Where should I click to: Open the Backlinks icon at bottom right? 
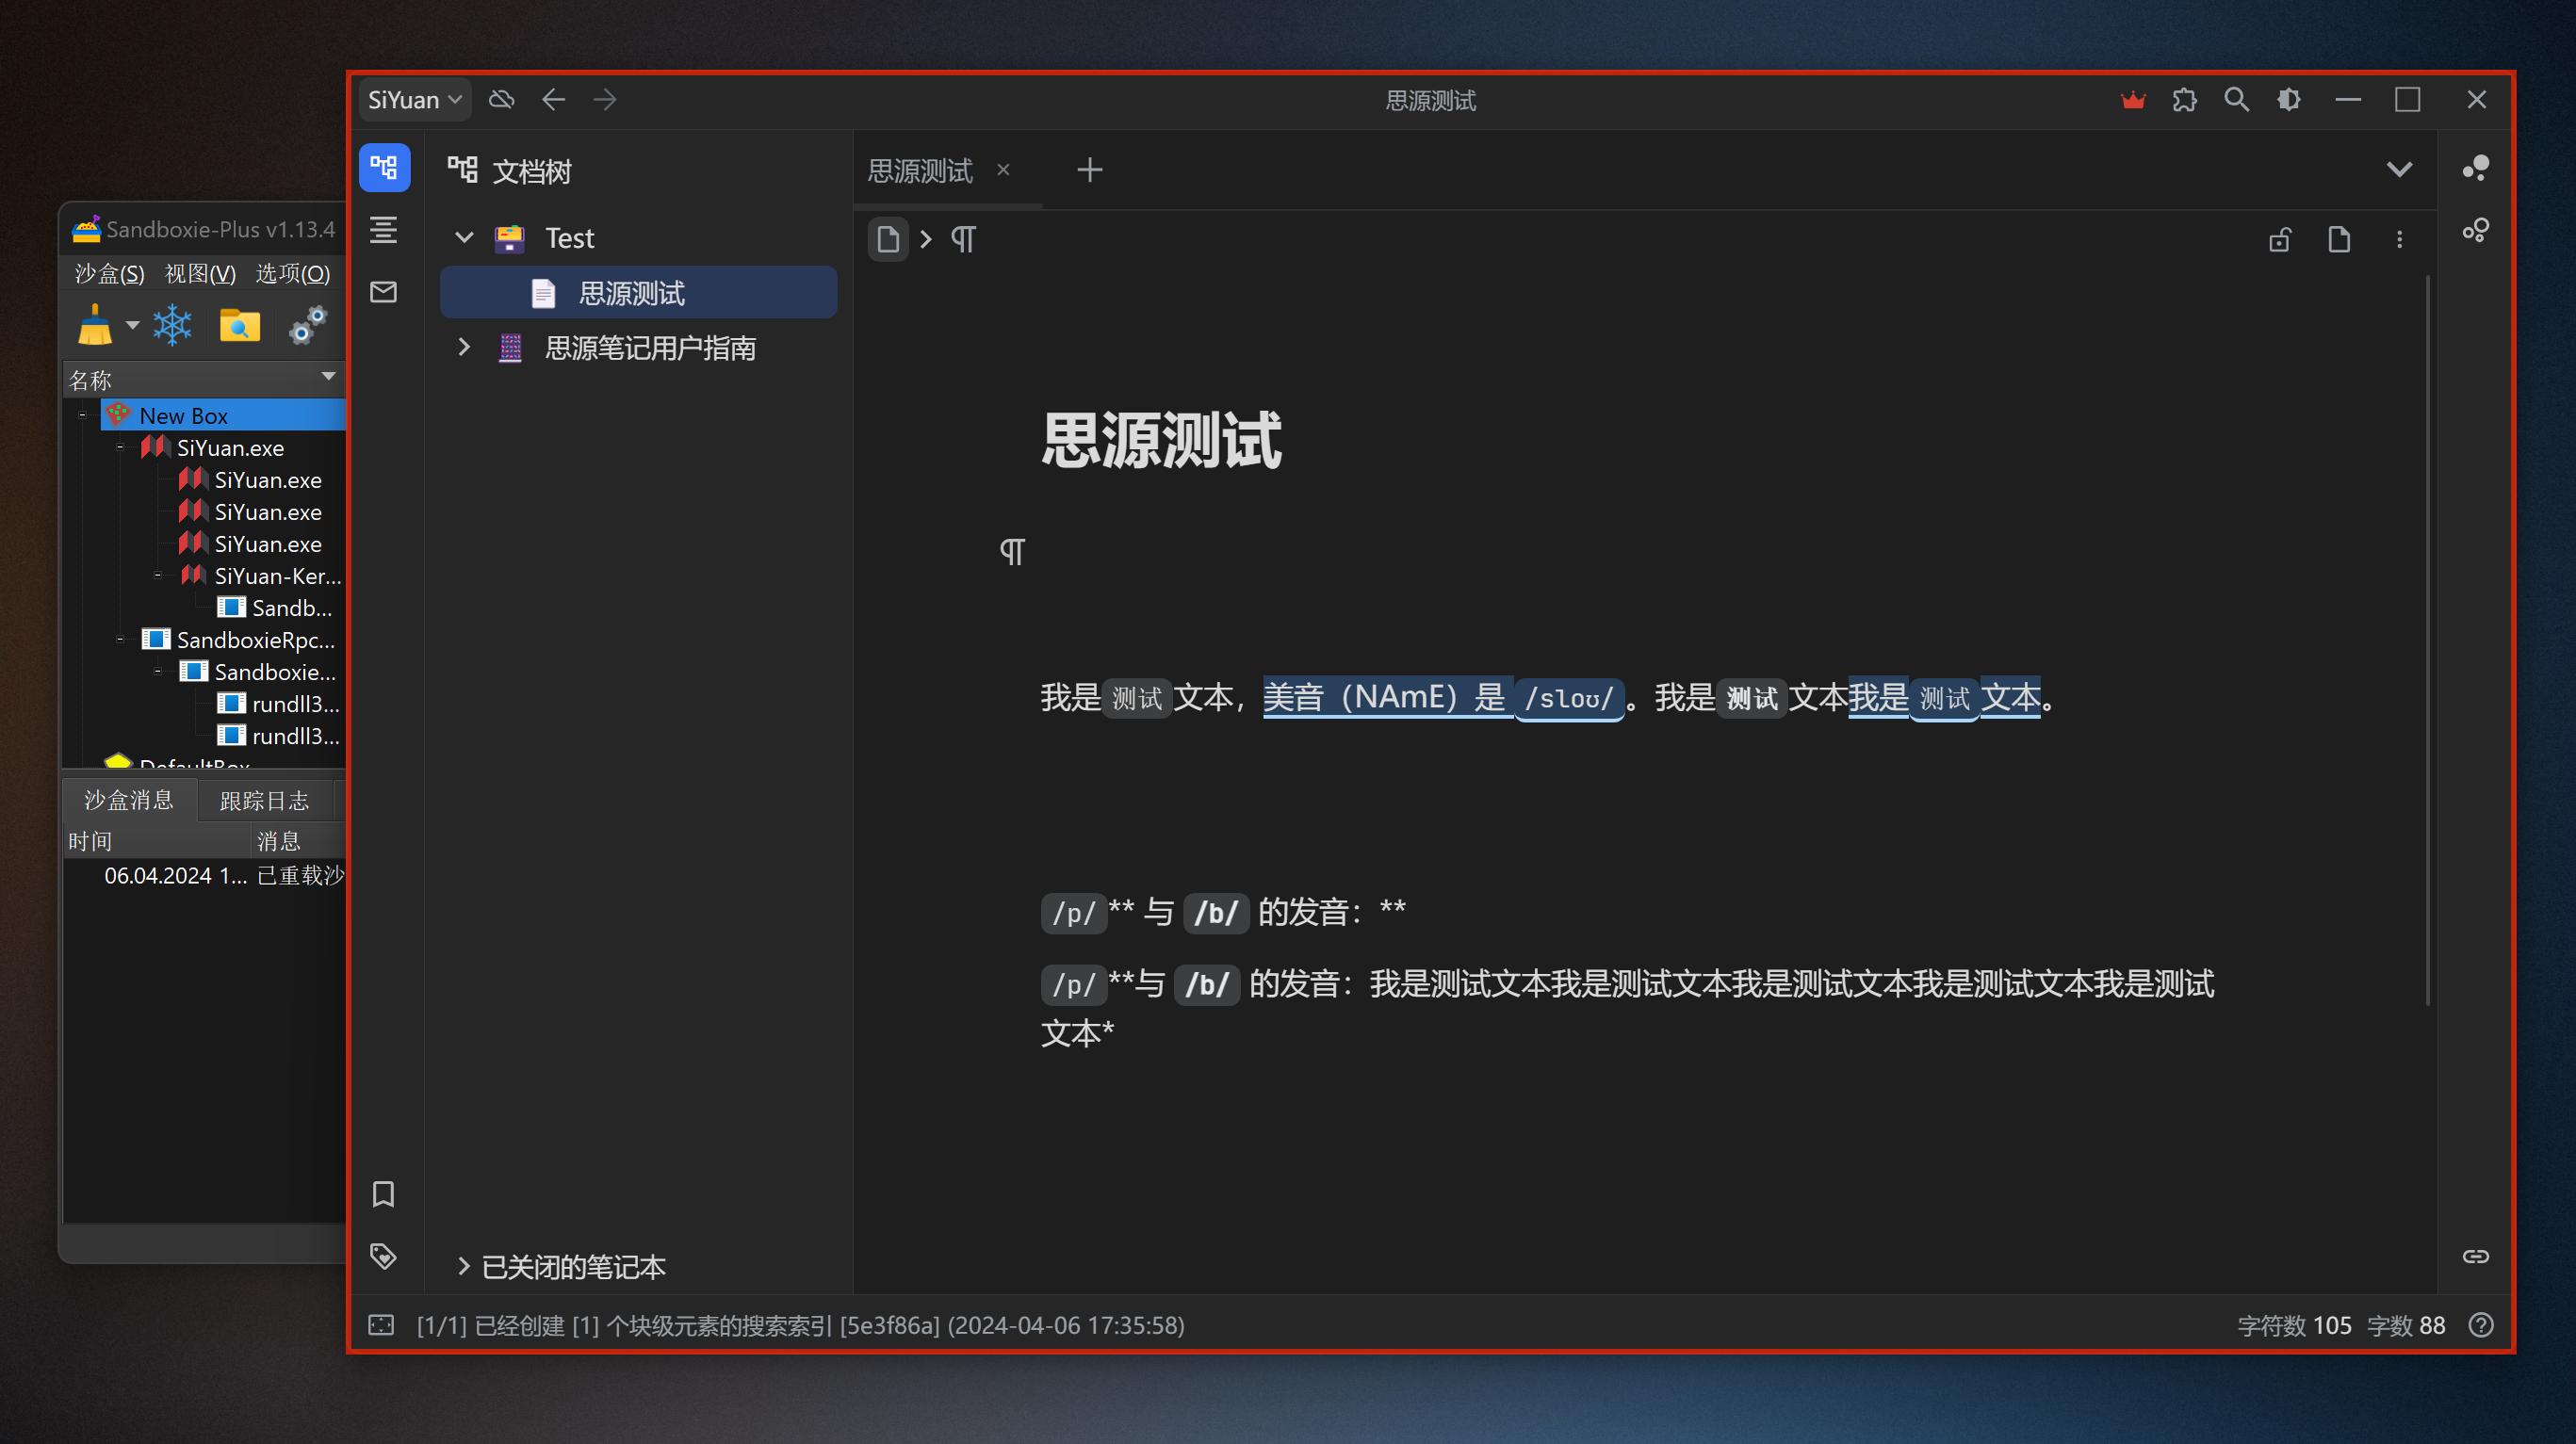point(2476,1256)
